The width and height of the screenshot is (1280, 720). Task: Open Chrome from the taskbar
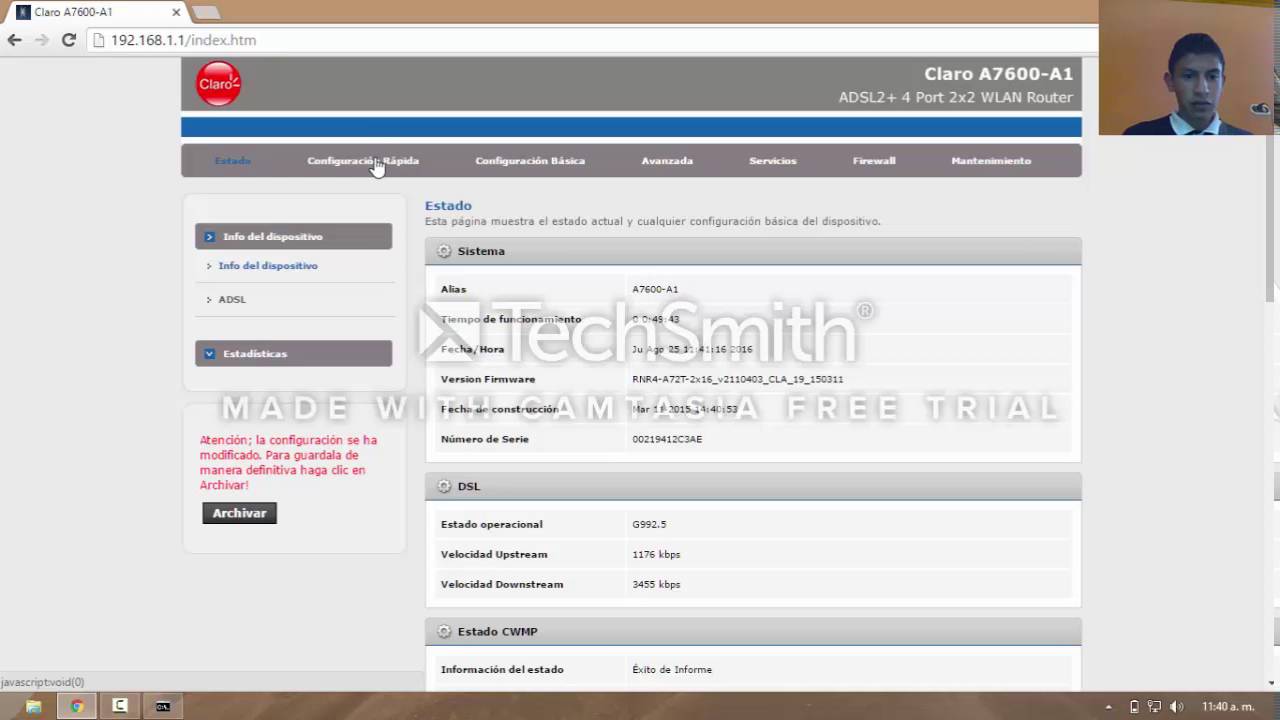[77, 706]
